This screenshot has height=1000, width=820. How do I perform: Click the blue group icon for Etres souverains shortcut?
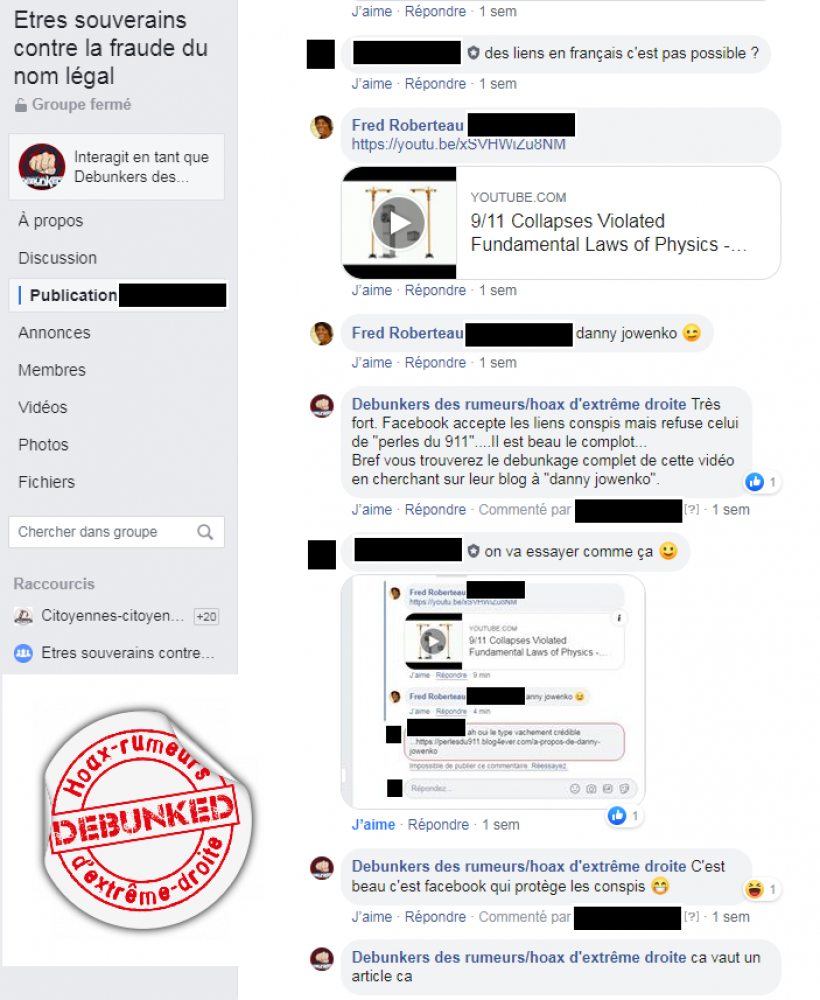click(24, 653)
